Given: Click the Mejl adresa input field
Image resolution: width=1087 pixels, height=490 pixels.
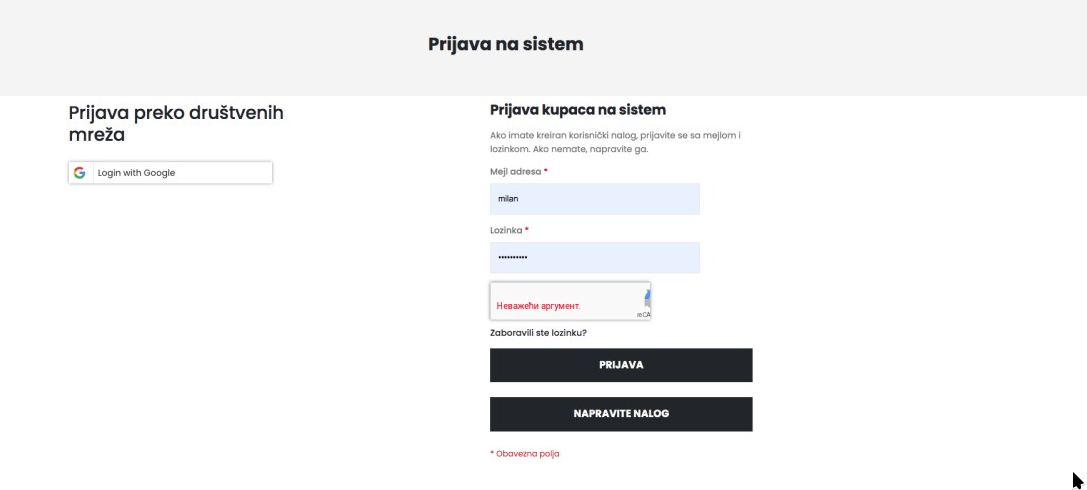Looking at the screenshot, I should (594, 199).
